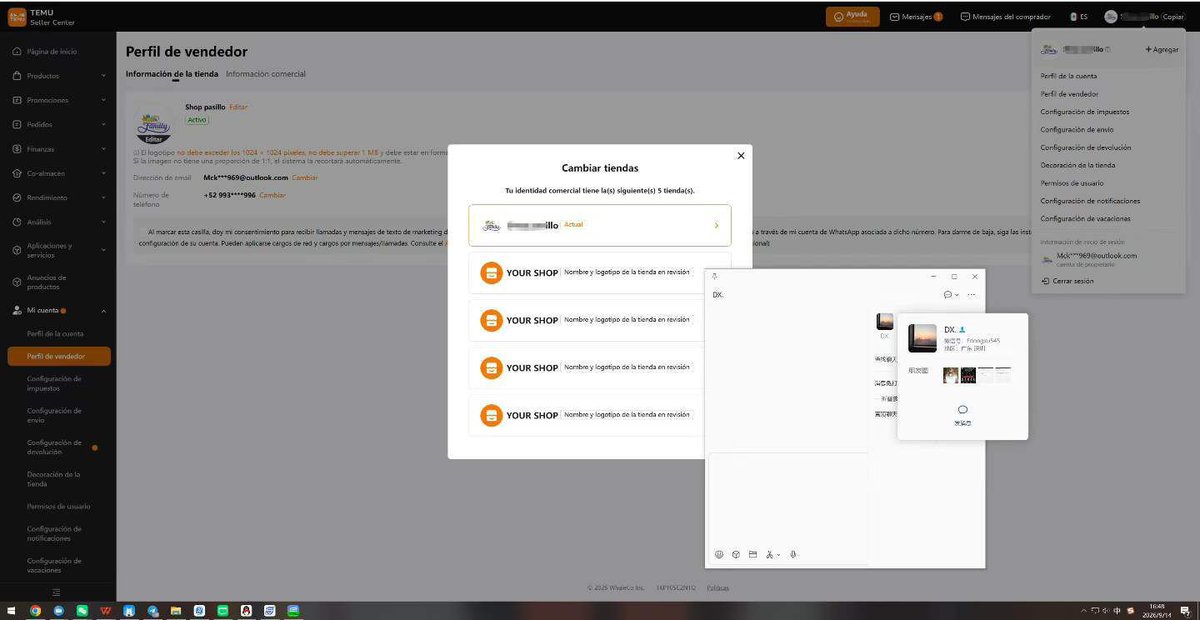
Task: Open Permisos de usuario in the sidebar
Action: 58,506
